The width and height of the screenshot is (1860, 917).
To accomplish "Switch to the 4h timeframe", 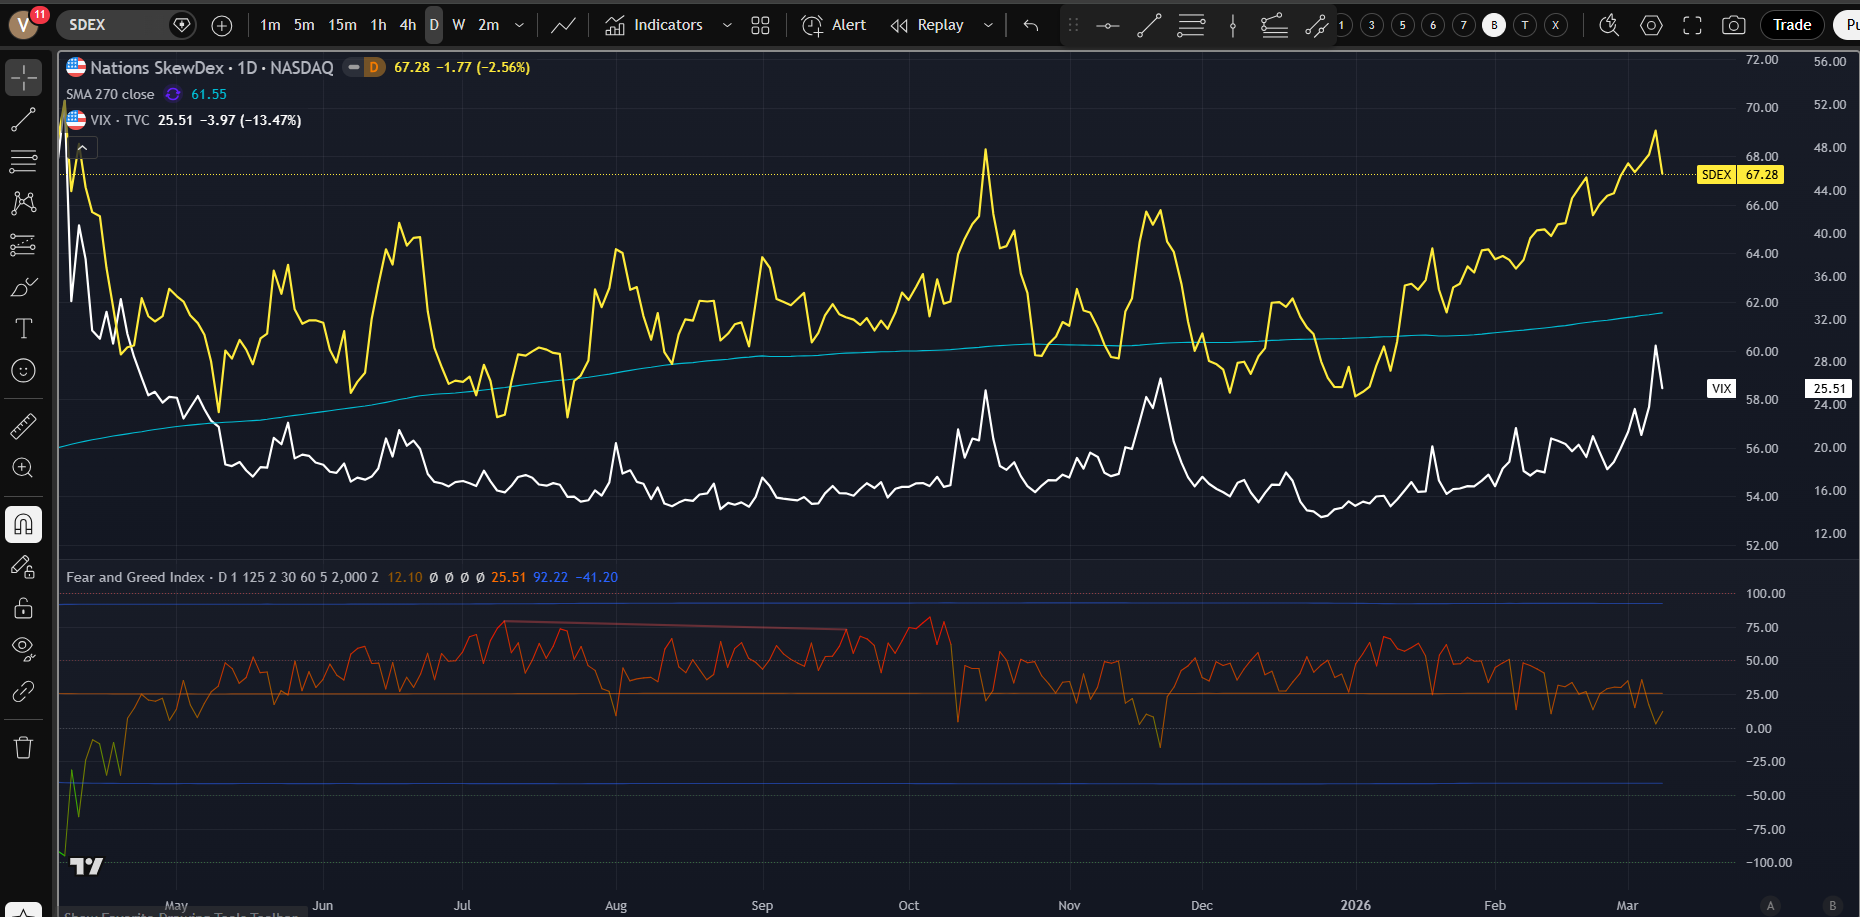I will point(407,25).
